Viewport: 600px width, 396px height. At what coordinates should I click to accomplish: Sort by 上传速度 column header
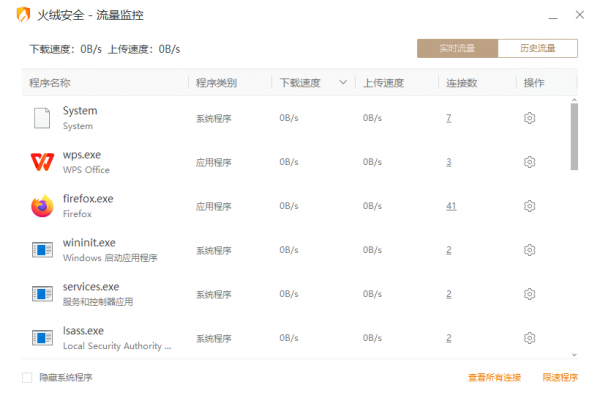coord(383,83)
